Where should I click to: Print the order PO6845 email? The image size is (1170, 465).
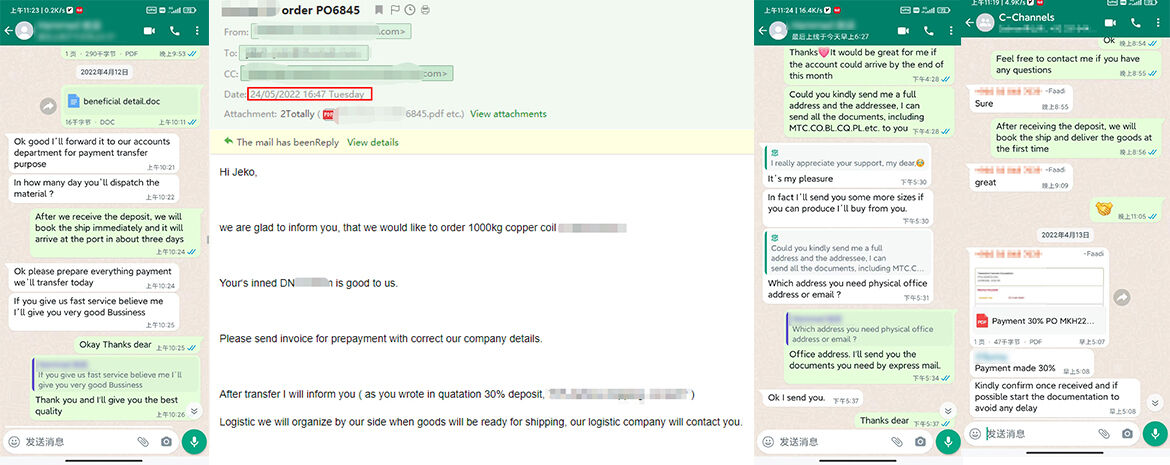[x=425, y=11]
